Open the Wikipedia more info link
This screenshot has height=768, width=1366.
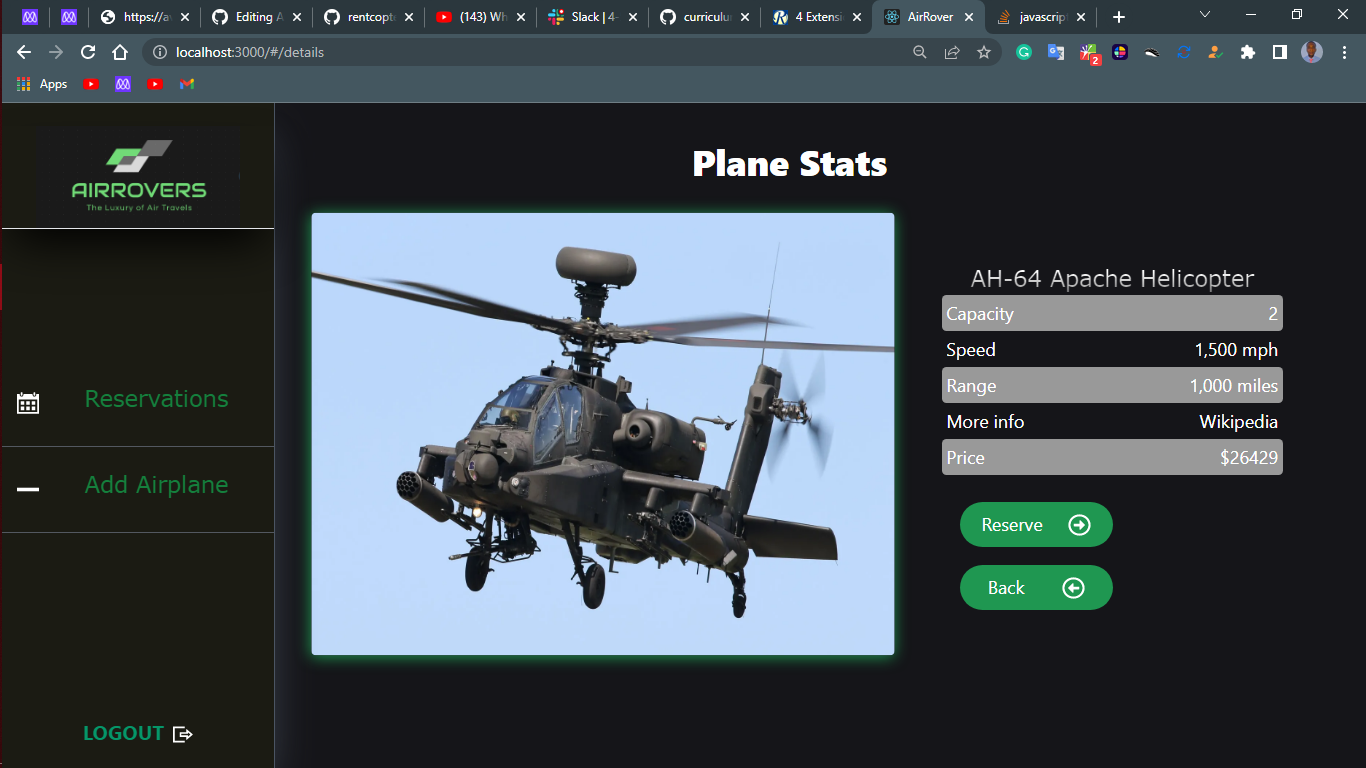[1238, 421]
